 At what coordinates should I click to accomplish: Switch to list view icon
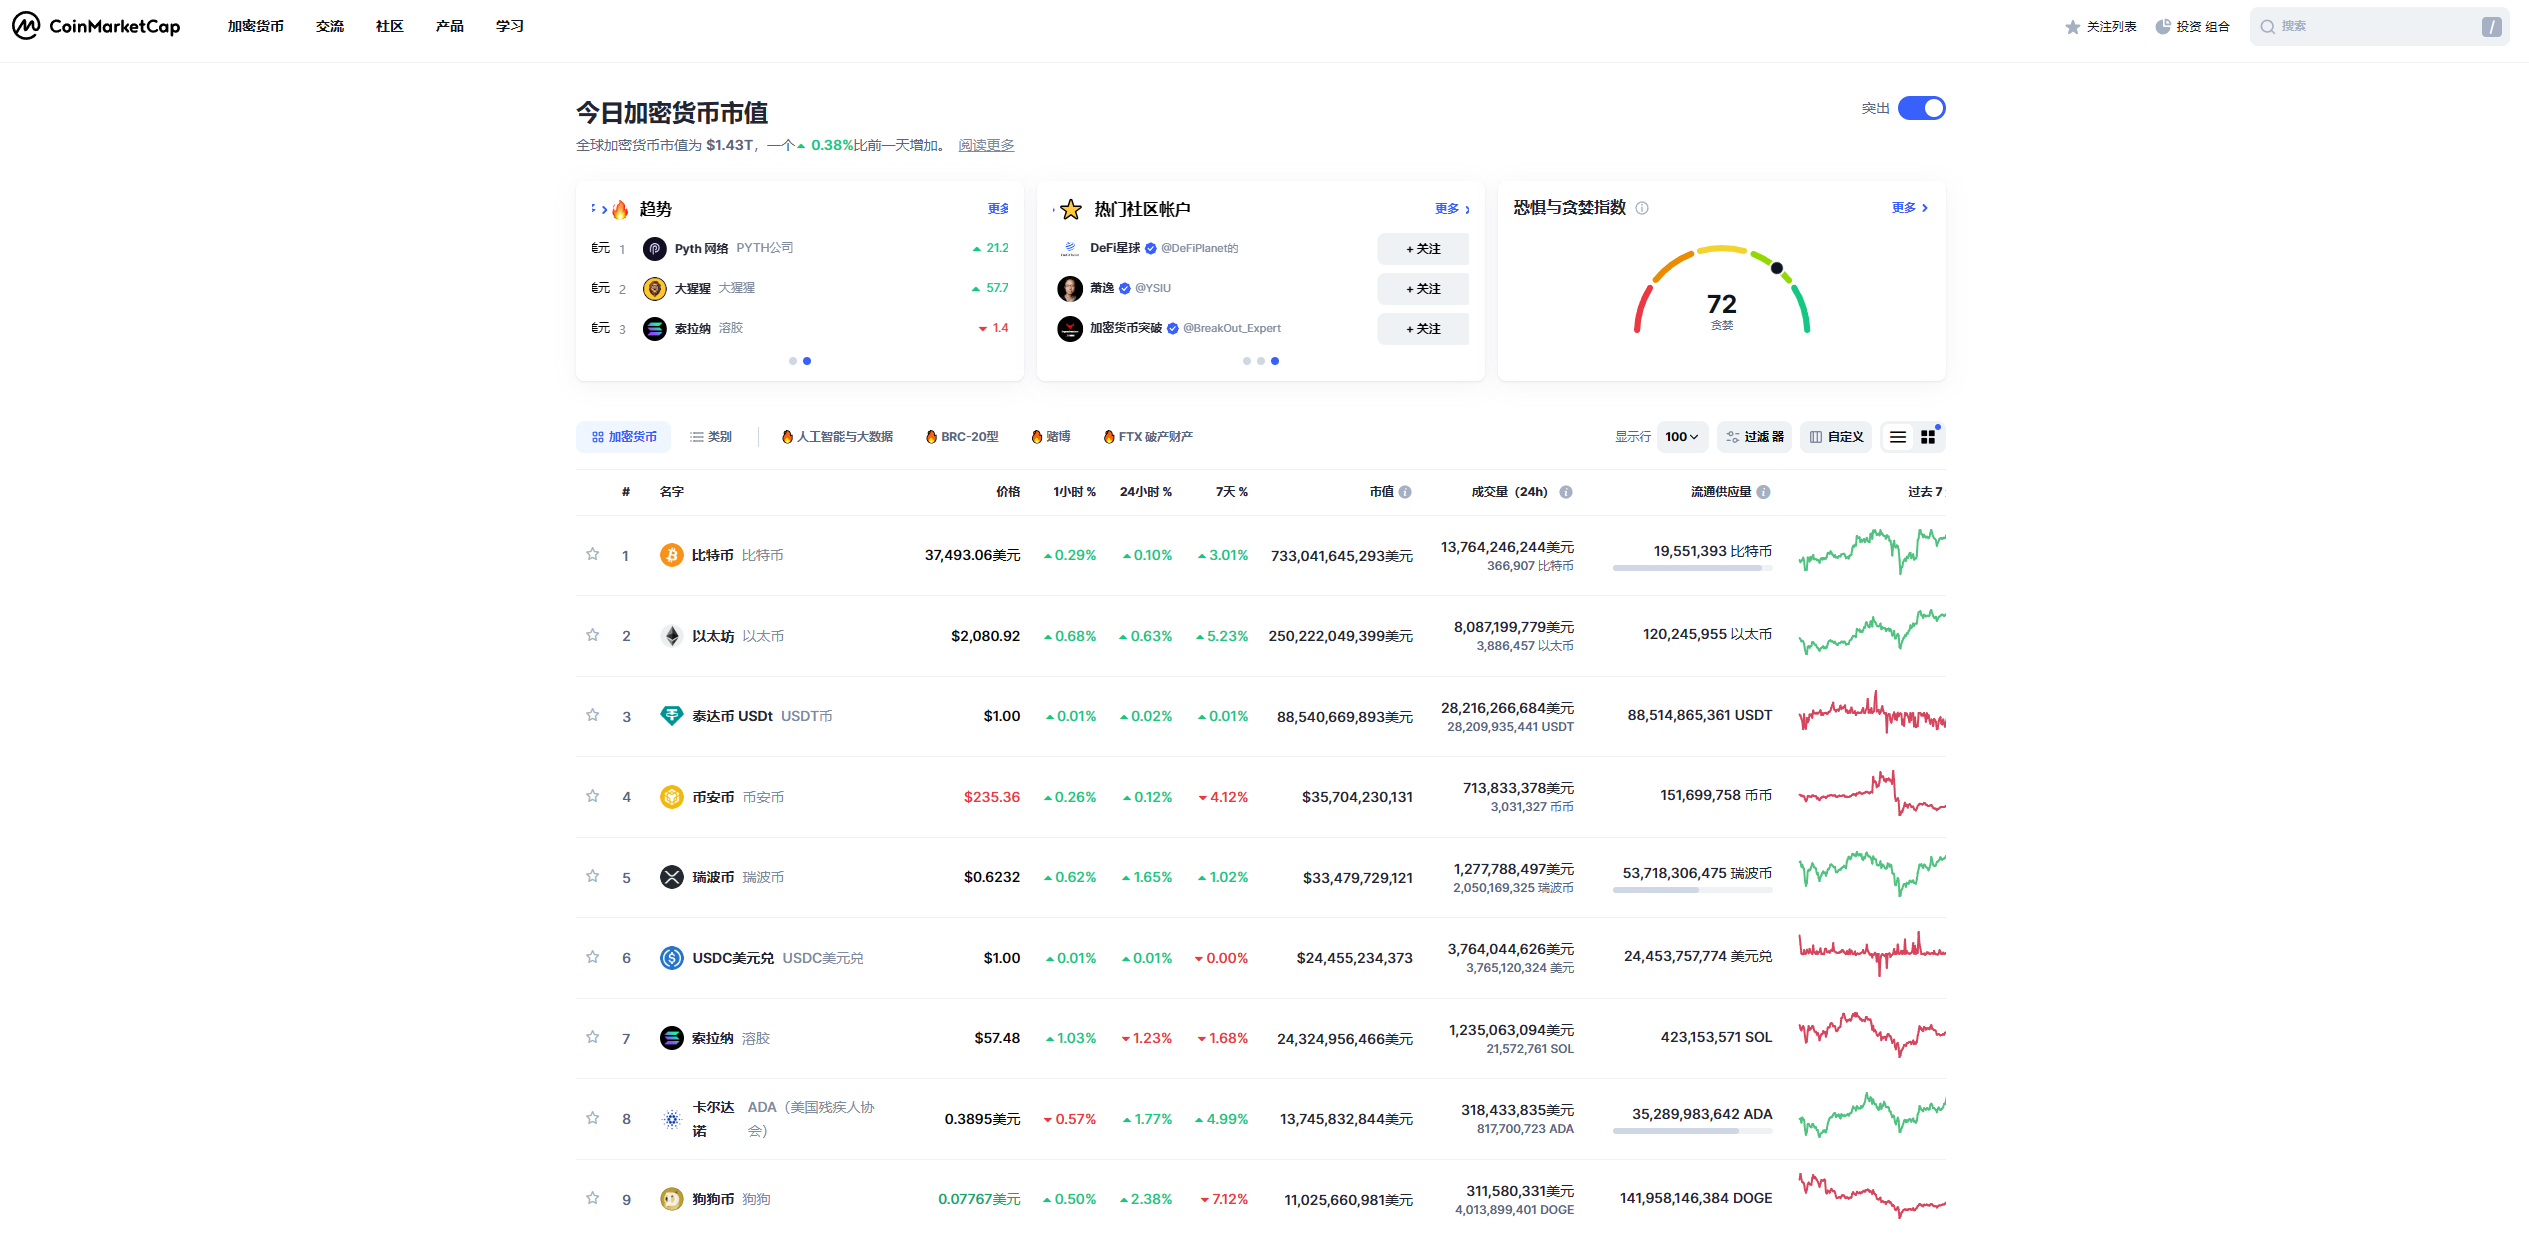pos(1898,437)
